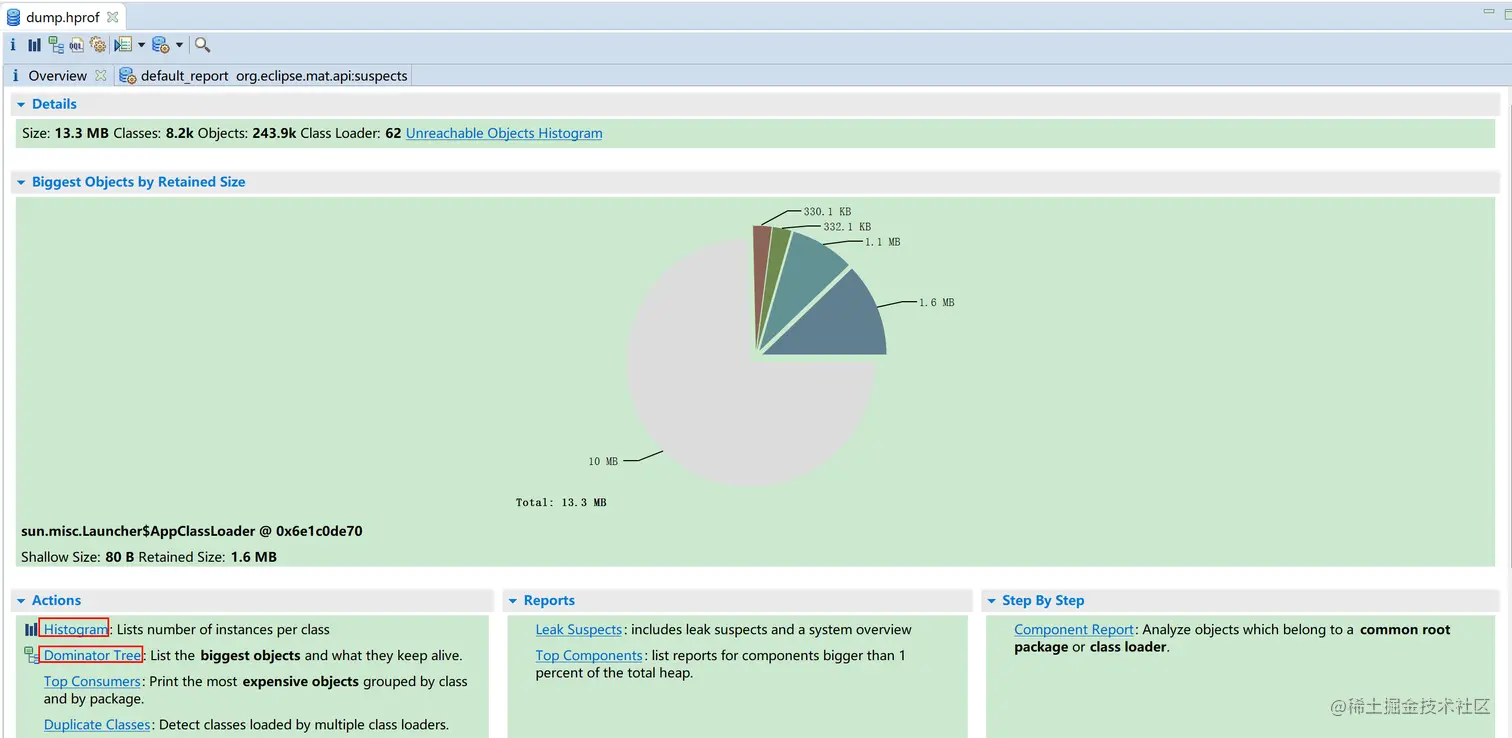Collapse the Step By Step section
1512x738 pixels.
(x=992, y=601)
